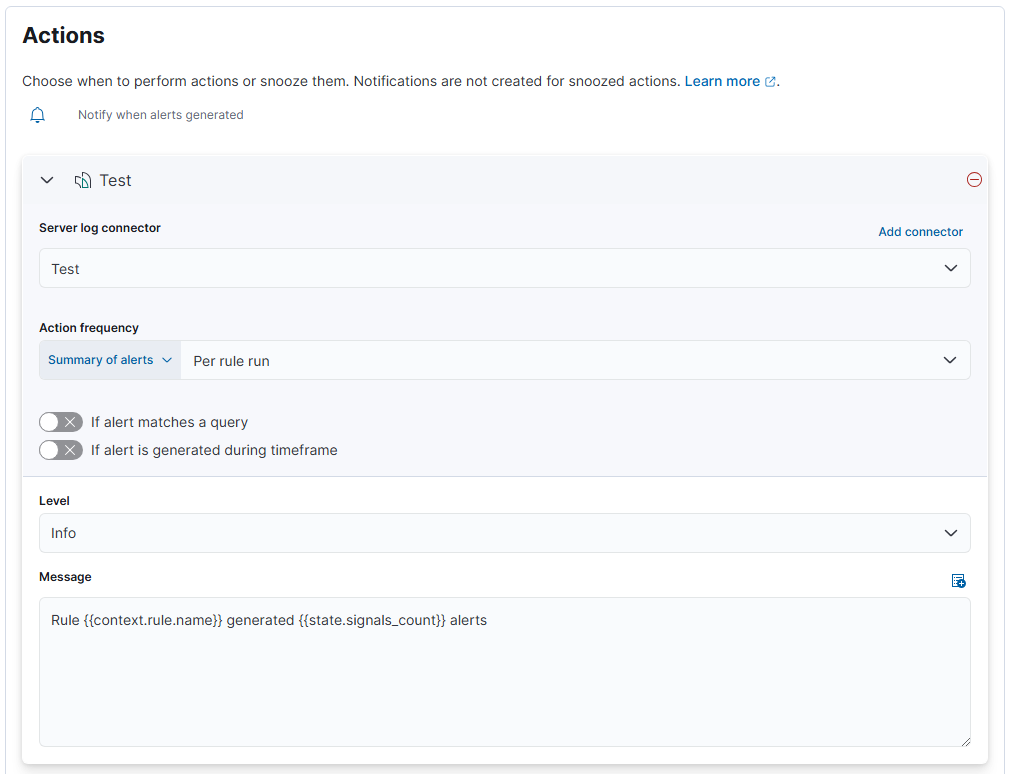This screenshot has height=774, width=1019.
Task: Click the 'Test' action title text
Action: (116, 181)
